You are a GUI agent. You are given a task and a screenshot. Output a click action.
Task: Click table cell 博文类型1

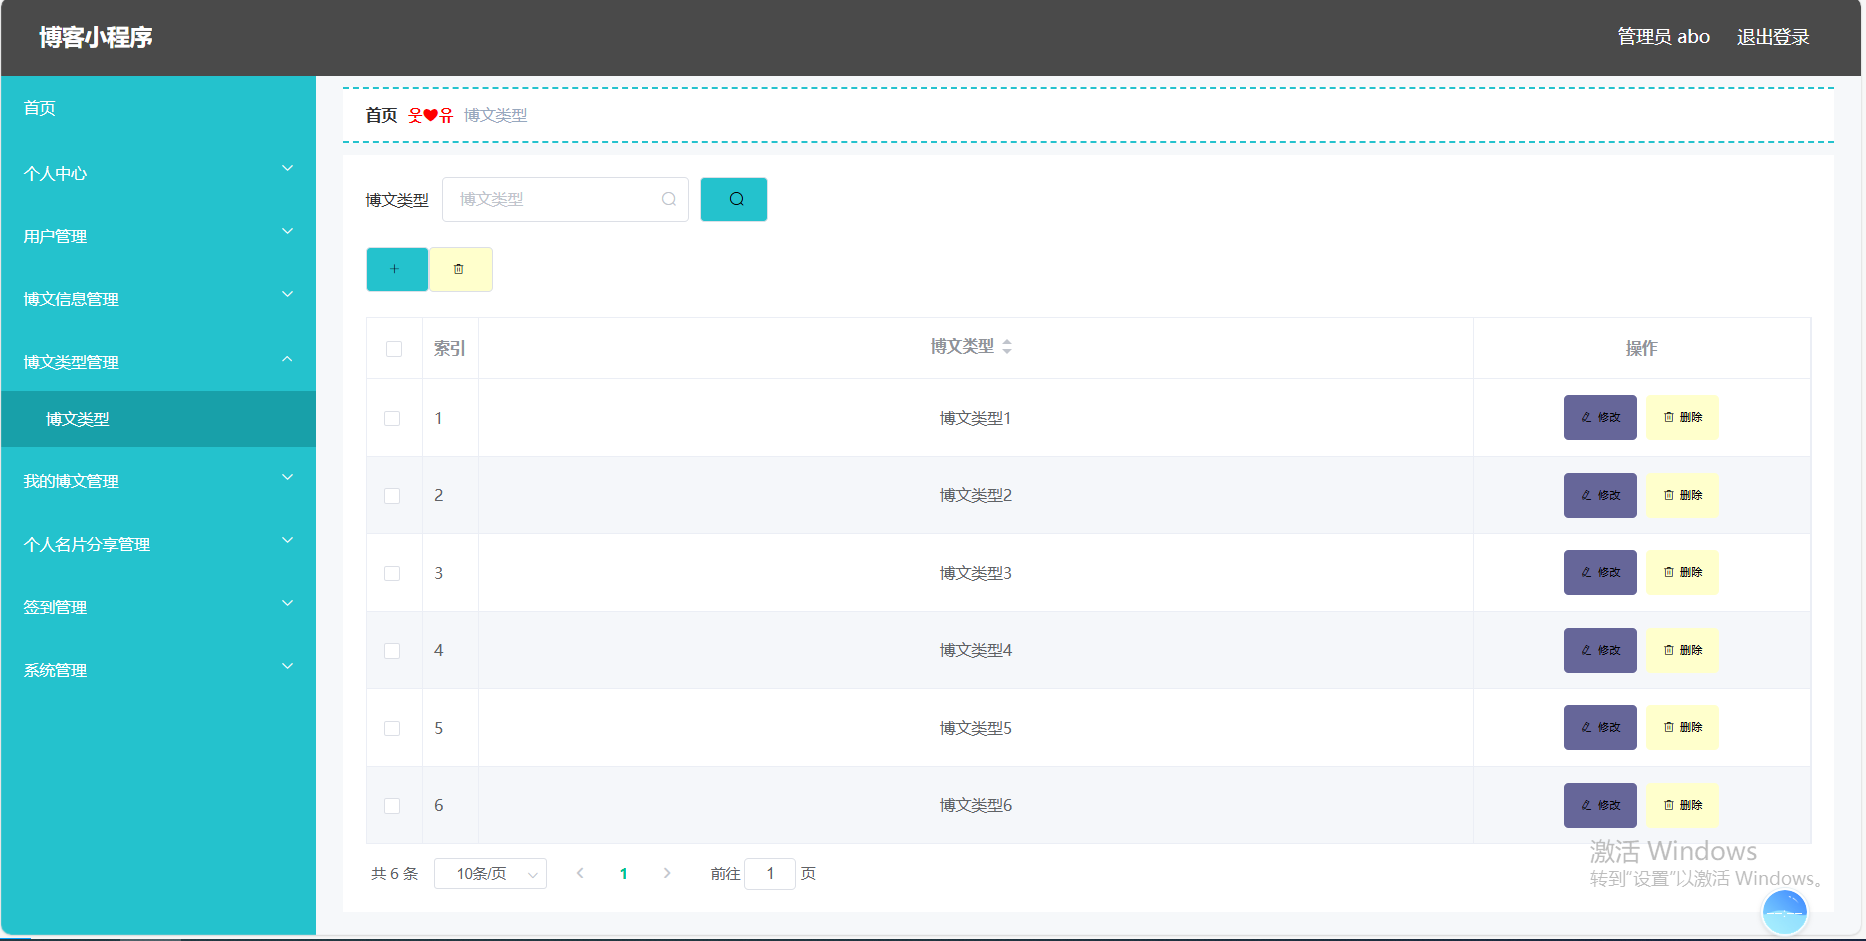coord(975,418)
